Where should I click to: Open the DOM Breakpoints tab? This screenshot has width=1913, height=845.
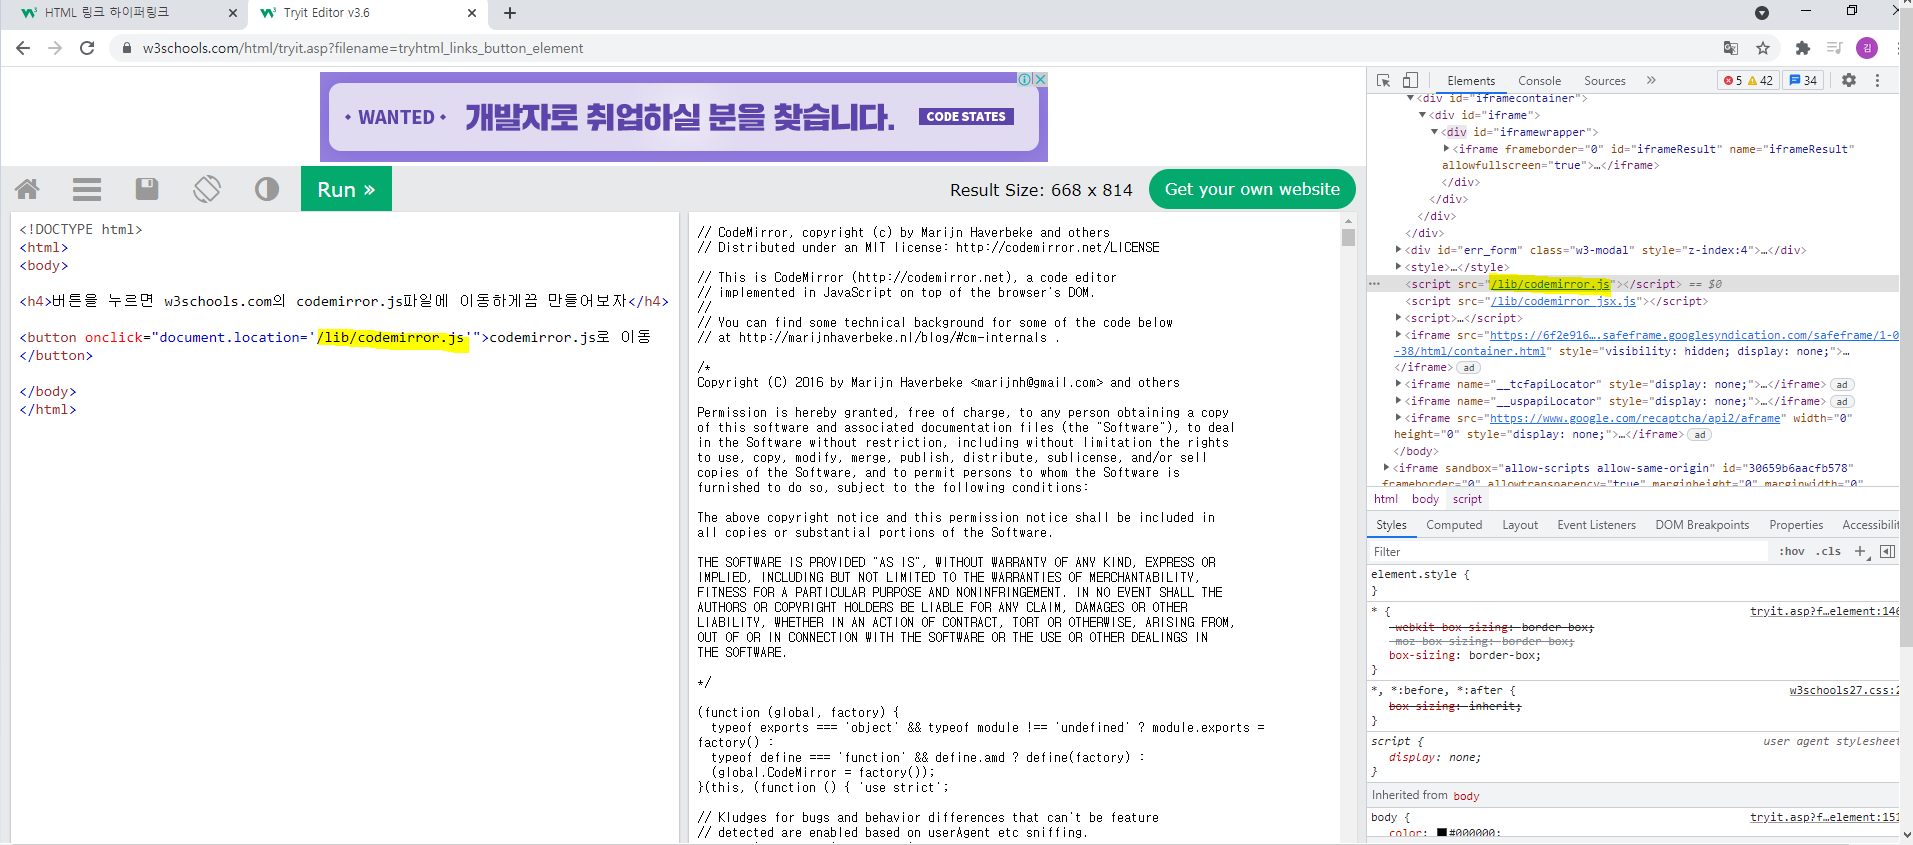click(x=1702, y=525)
